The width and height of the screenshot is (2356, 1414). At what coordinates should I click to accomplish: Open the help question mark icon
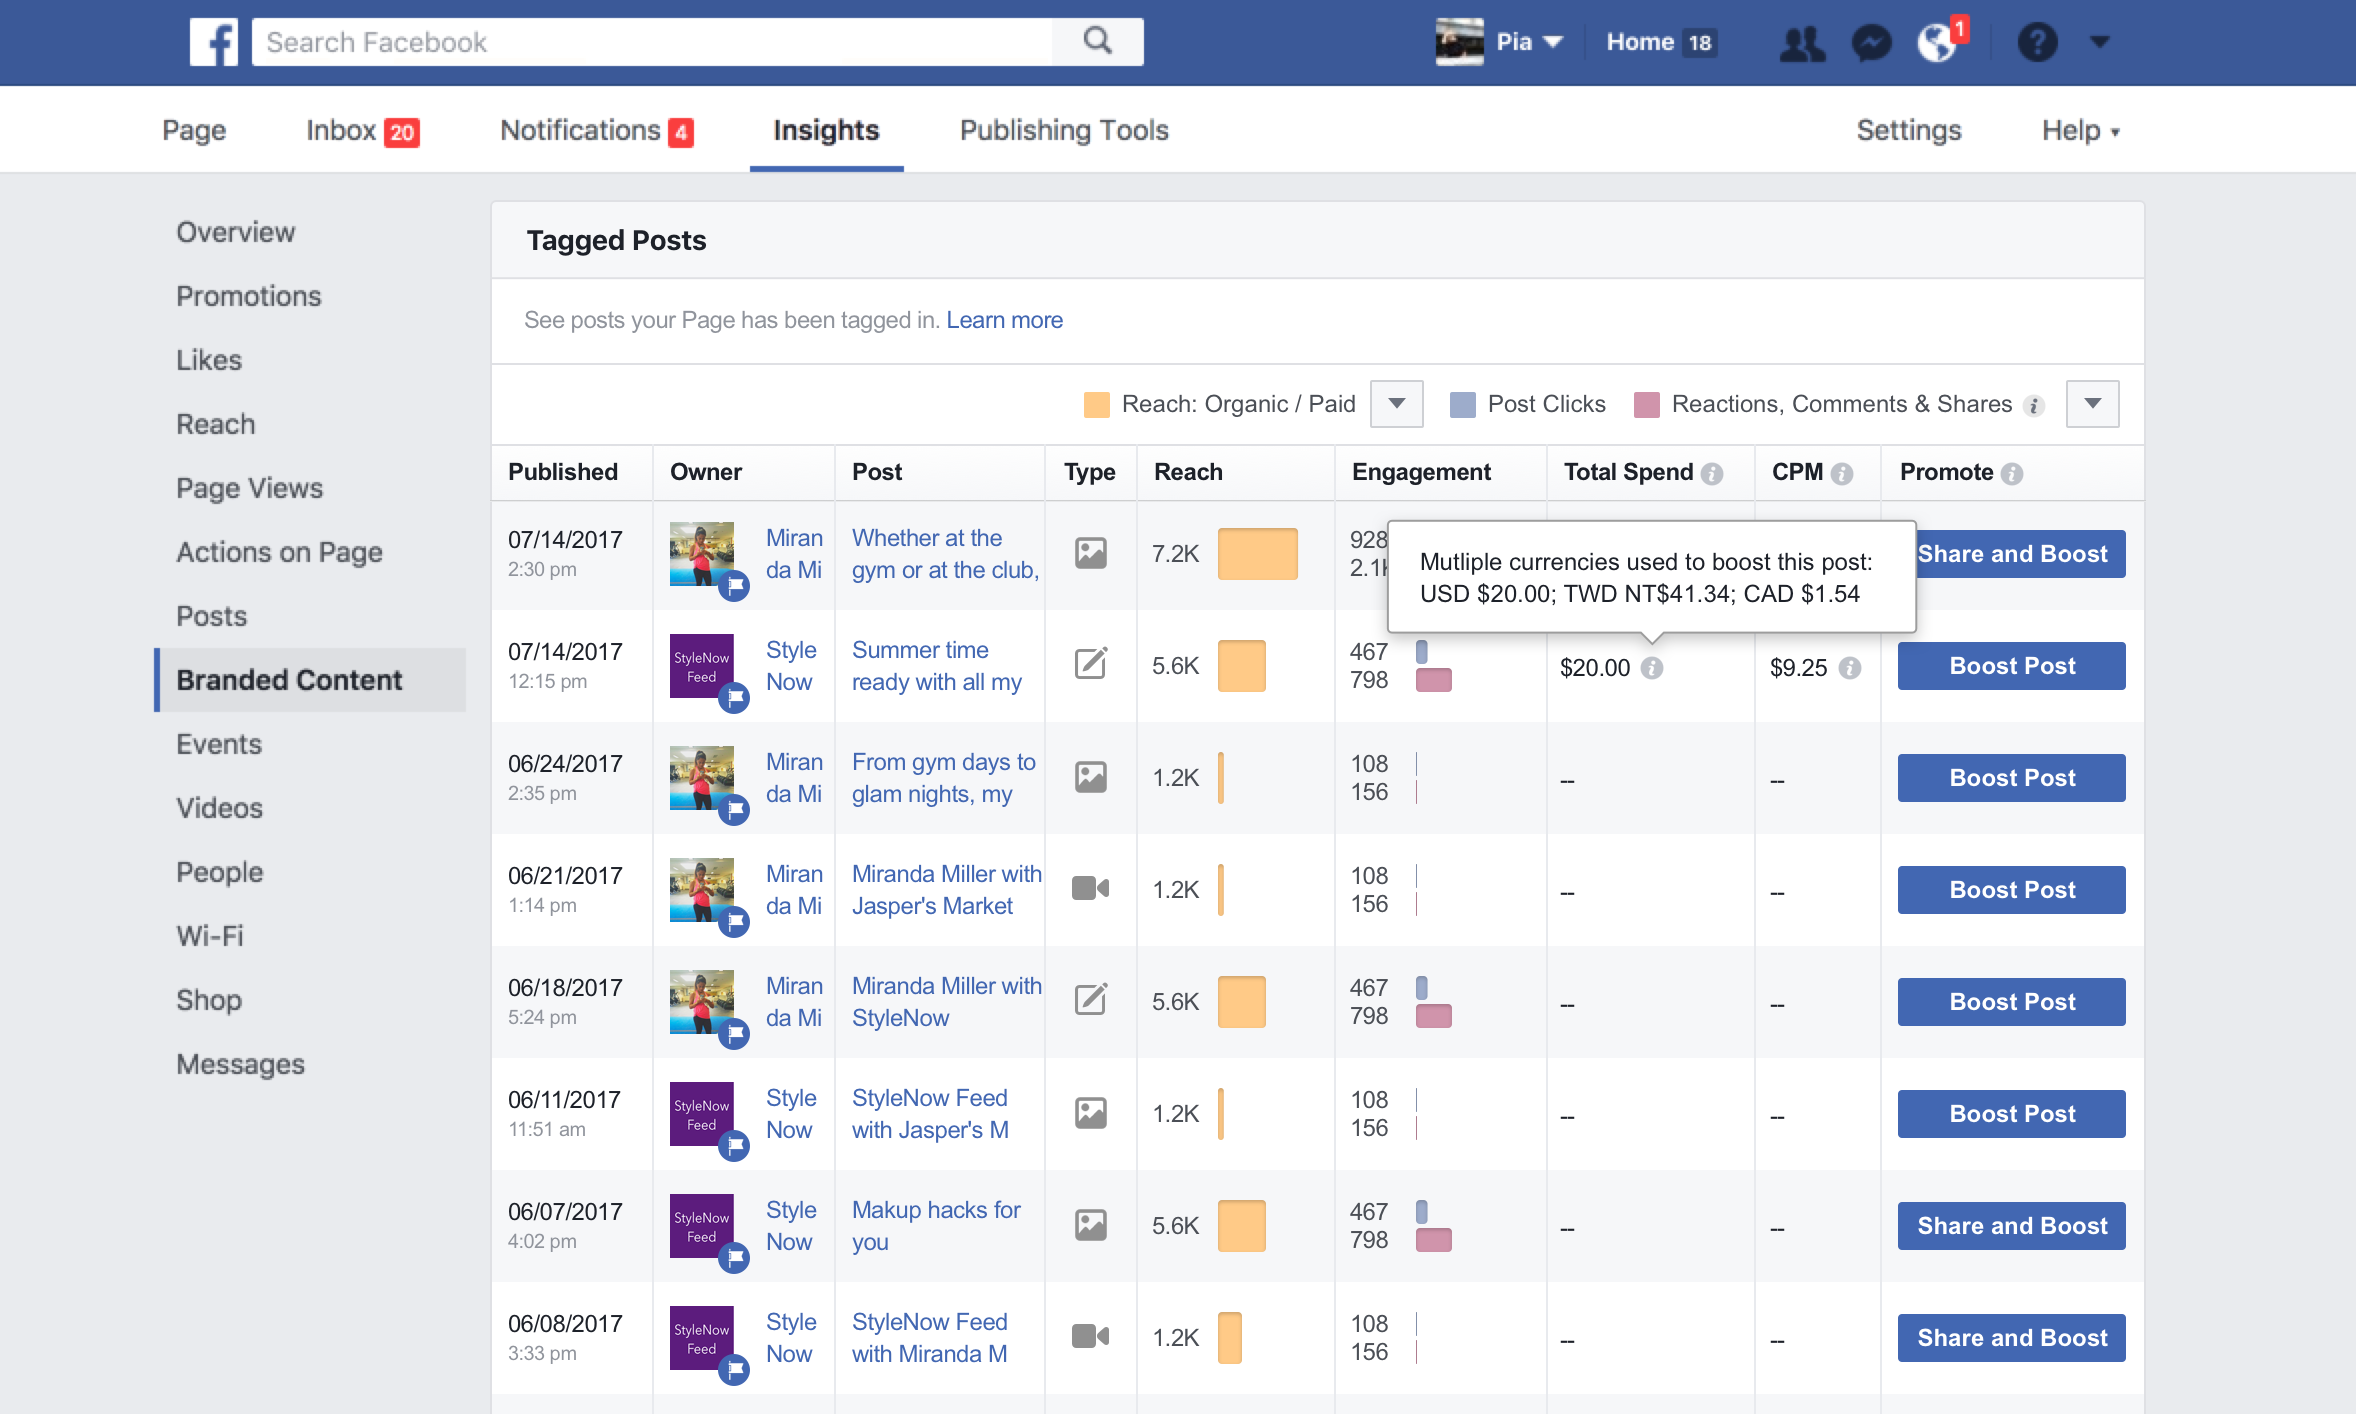2037,42
